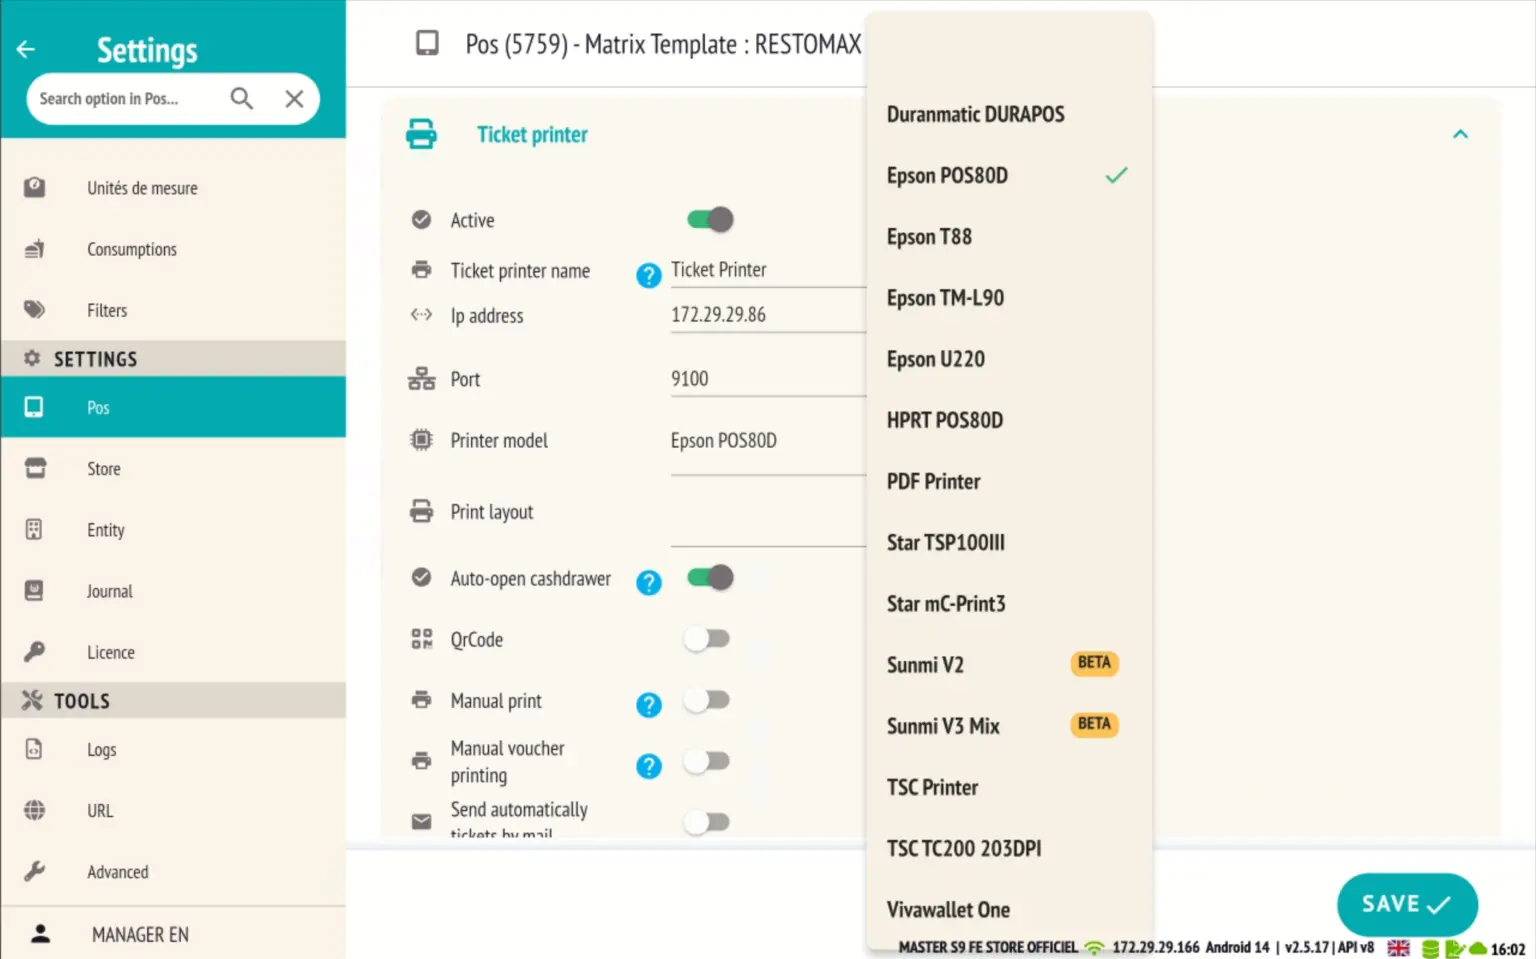Choose Sunmi V3 Mix beta option

[1010, 725]
